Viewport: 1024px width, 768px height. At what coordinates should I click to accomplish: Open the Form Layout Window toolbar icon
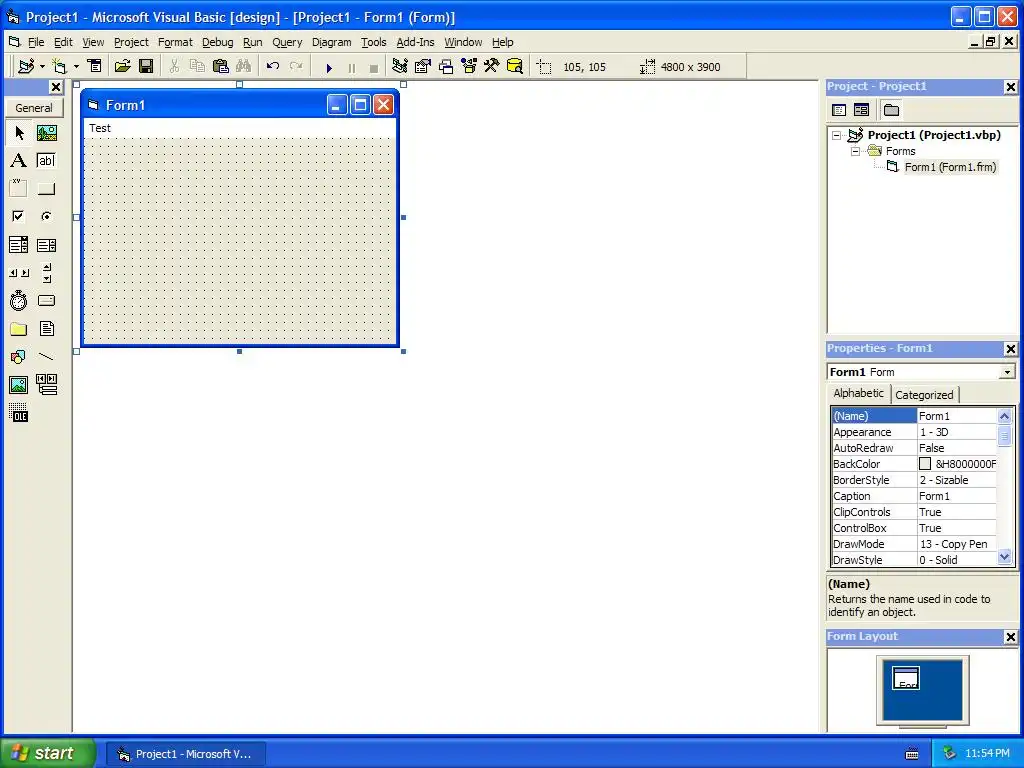tap(446, 67)
